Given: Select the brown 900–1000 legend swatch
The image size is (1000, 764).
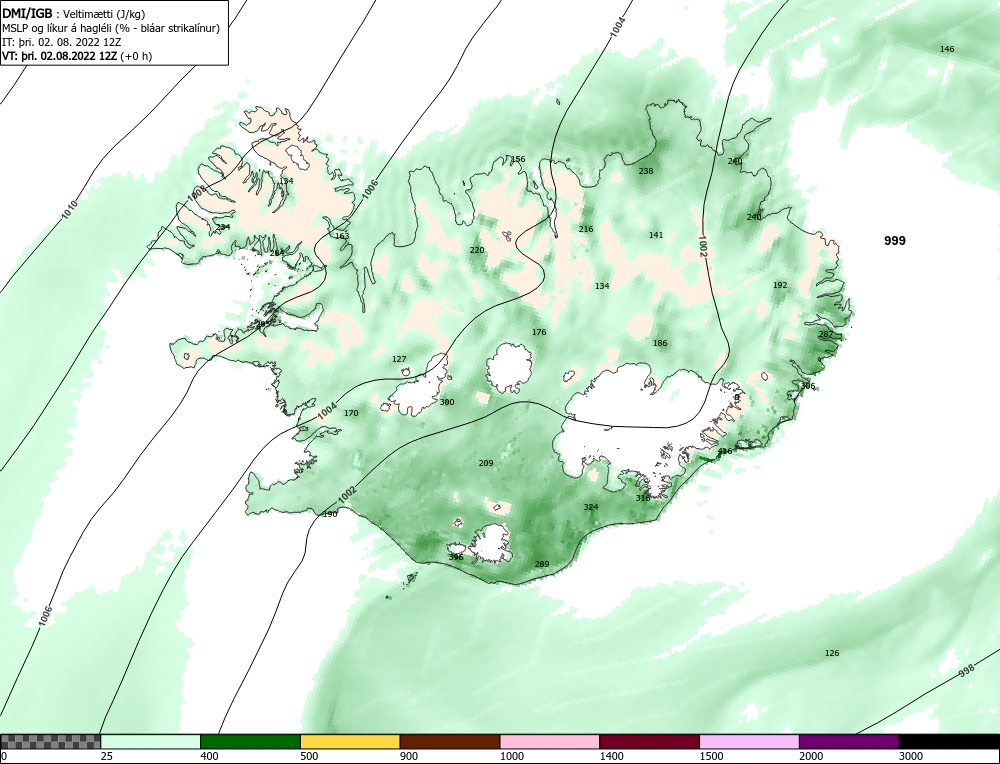Looking at the screenshot, I should 450,741.
